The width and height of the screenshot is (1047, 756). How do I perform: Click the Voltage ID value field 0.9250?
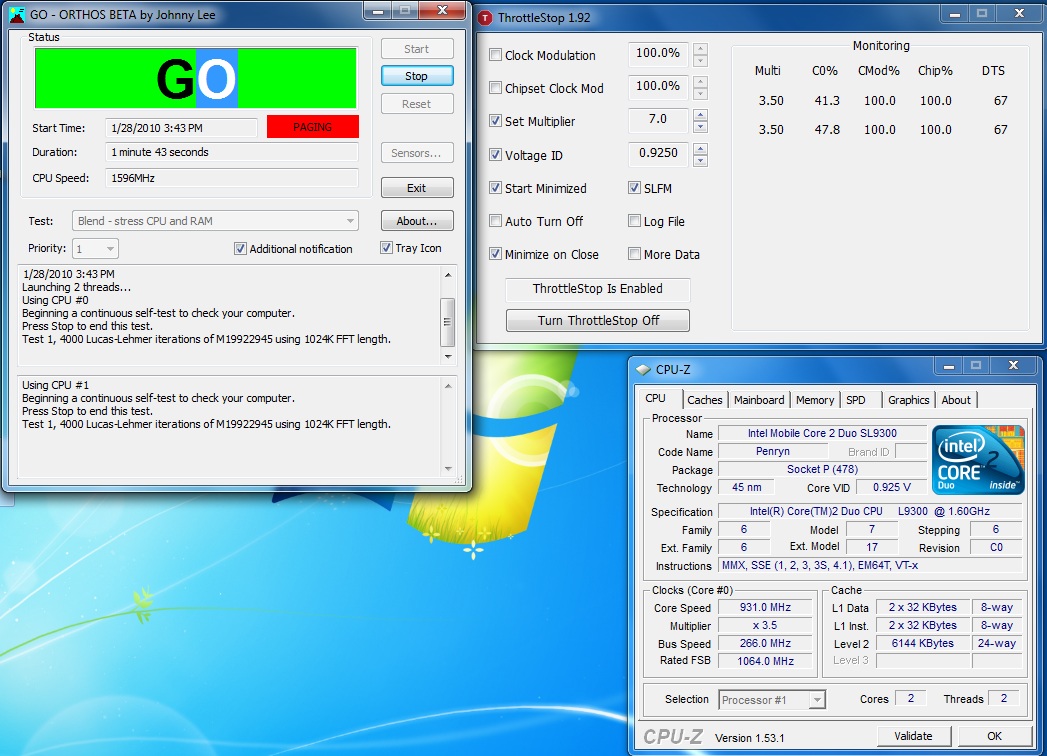click(x=658, y=154)
